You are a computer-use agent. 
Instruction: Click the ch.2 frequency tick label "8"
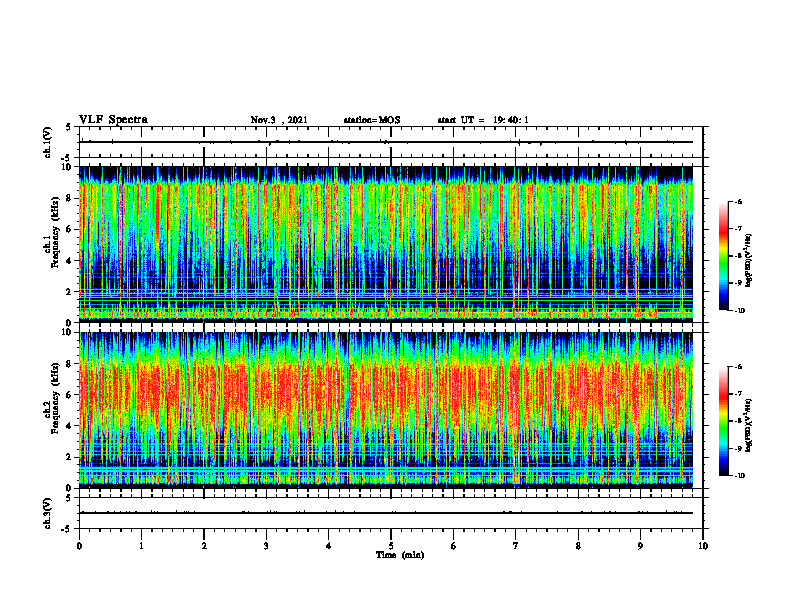coord(69,364)
